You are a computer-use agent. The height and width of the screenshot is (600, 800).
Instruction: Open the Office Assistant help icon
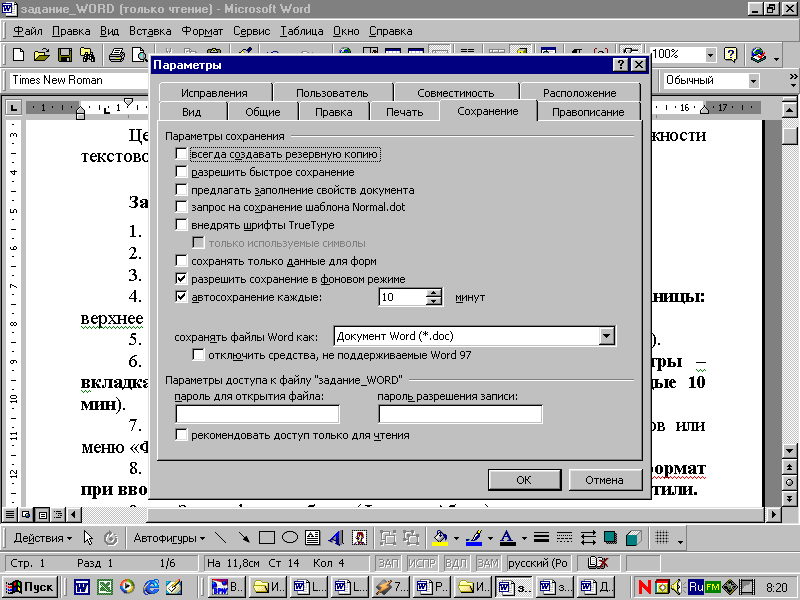[731, 55]
